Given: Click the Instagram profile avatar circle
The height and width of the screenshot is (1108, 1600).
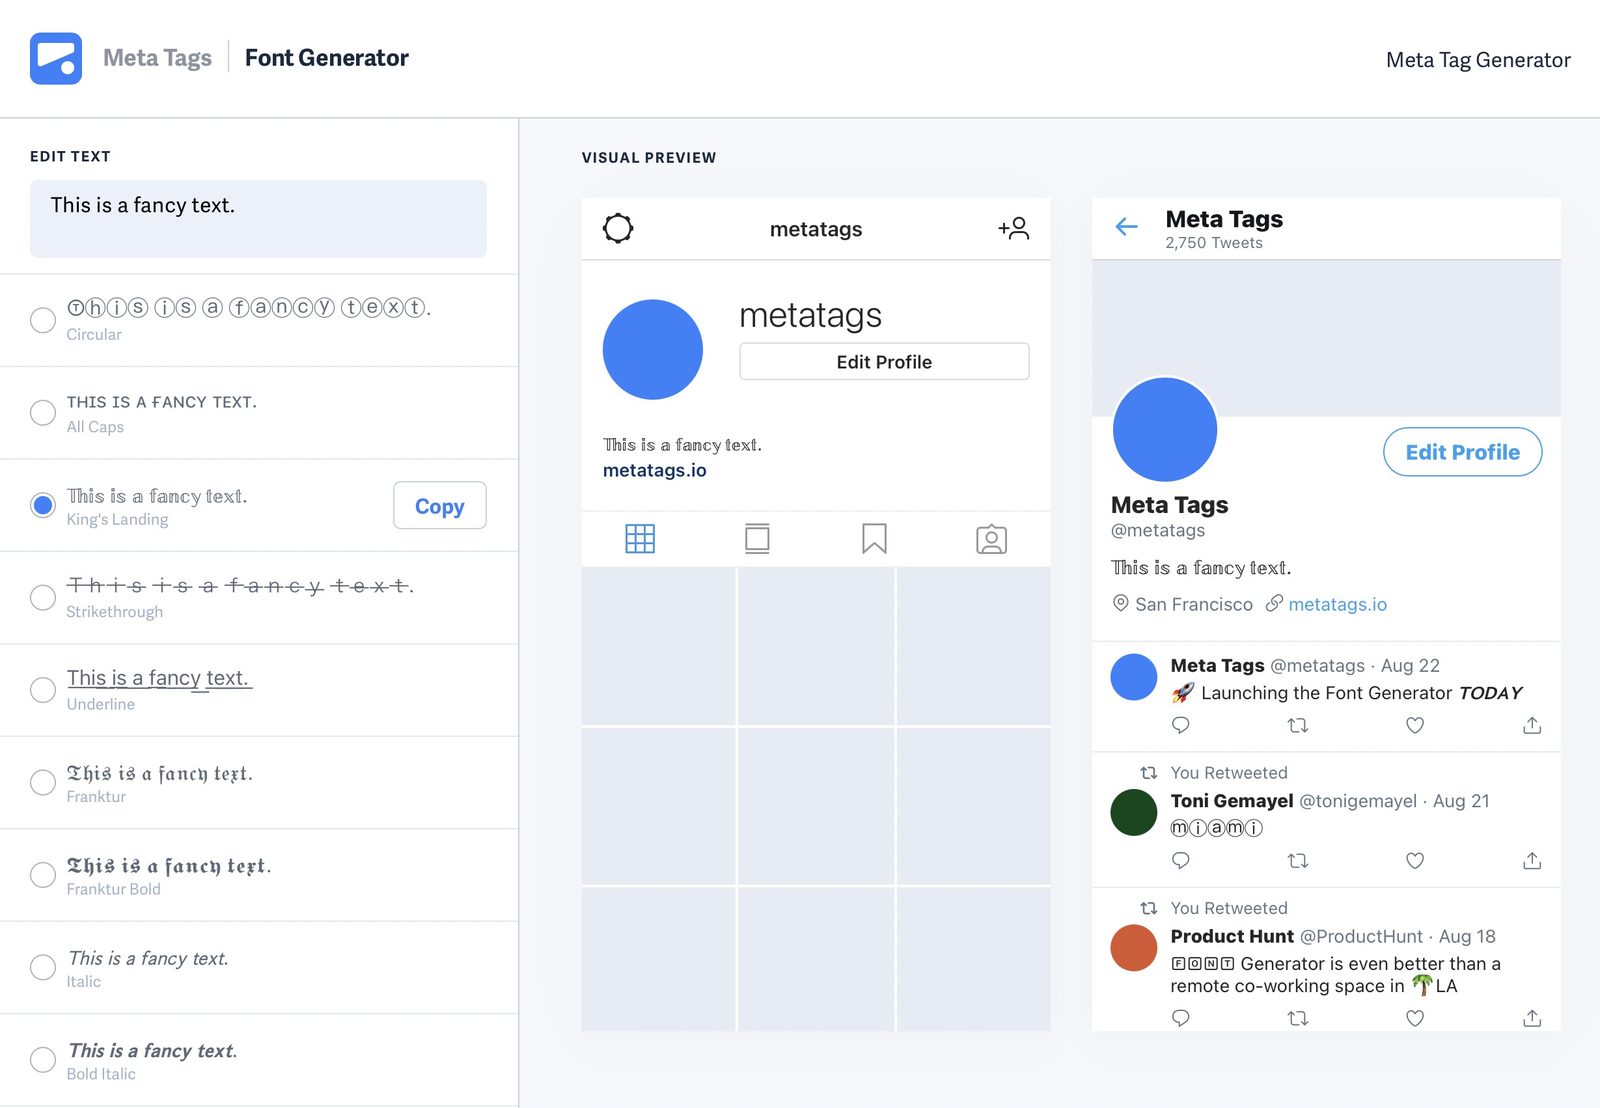Looking at the screenshot, I should coord(653,350).
